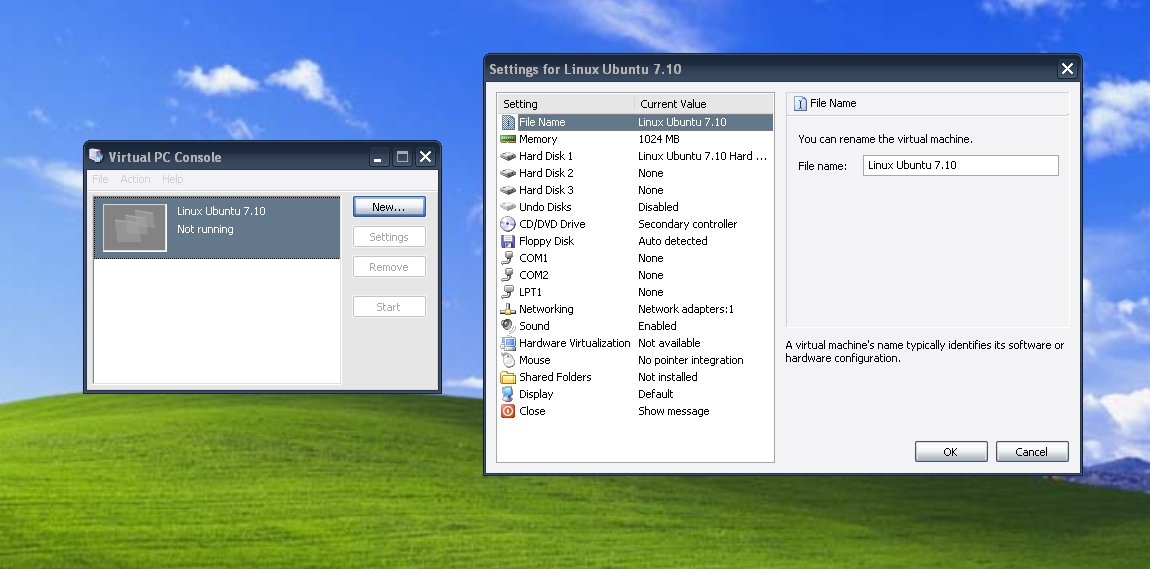
Task: Open the Help menu in Virtual PC Console
Action: coord(172,179)
